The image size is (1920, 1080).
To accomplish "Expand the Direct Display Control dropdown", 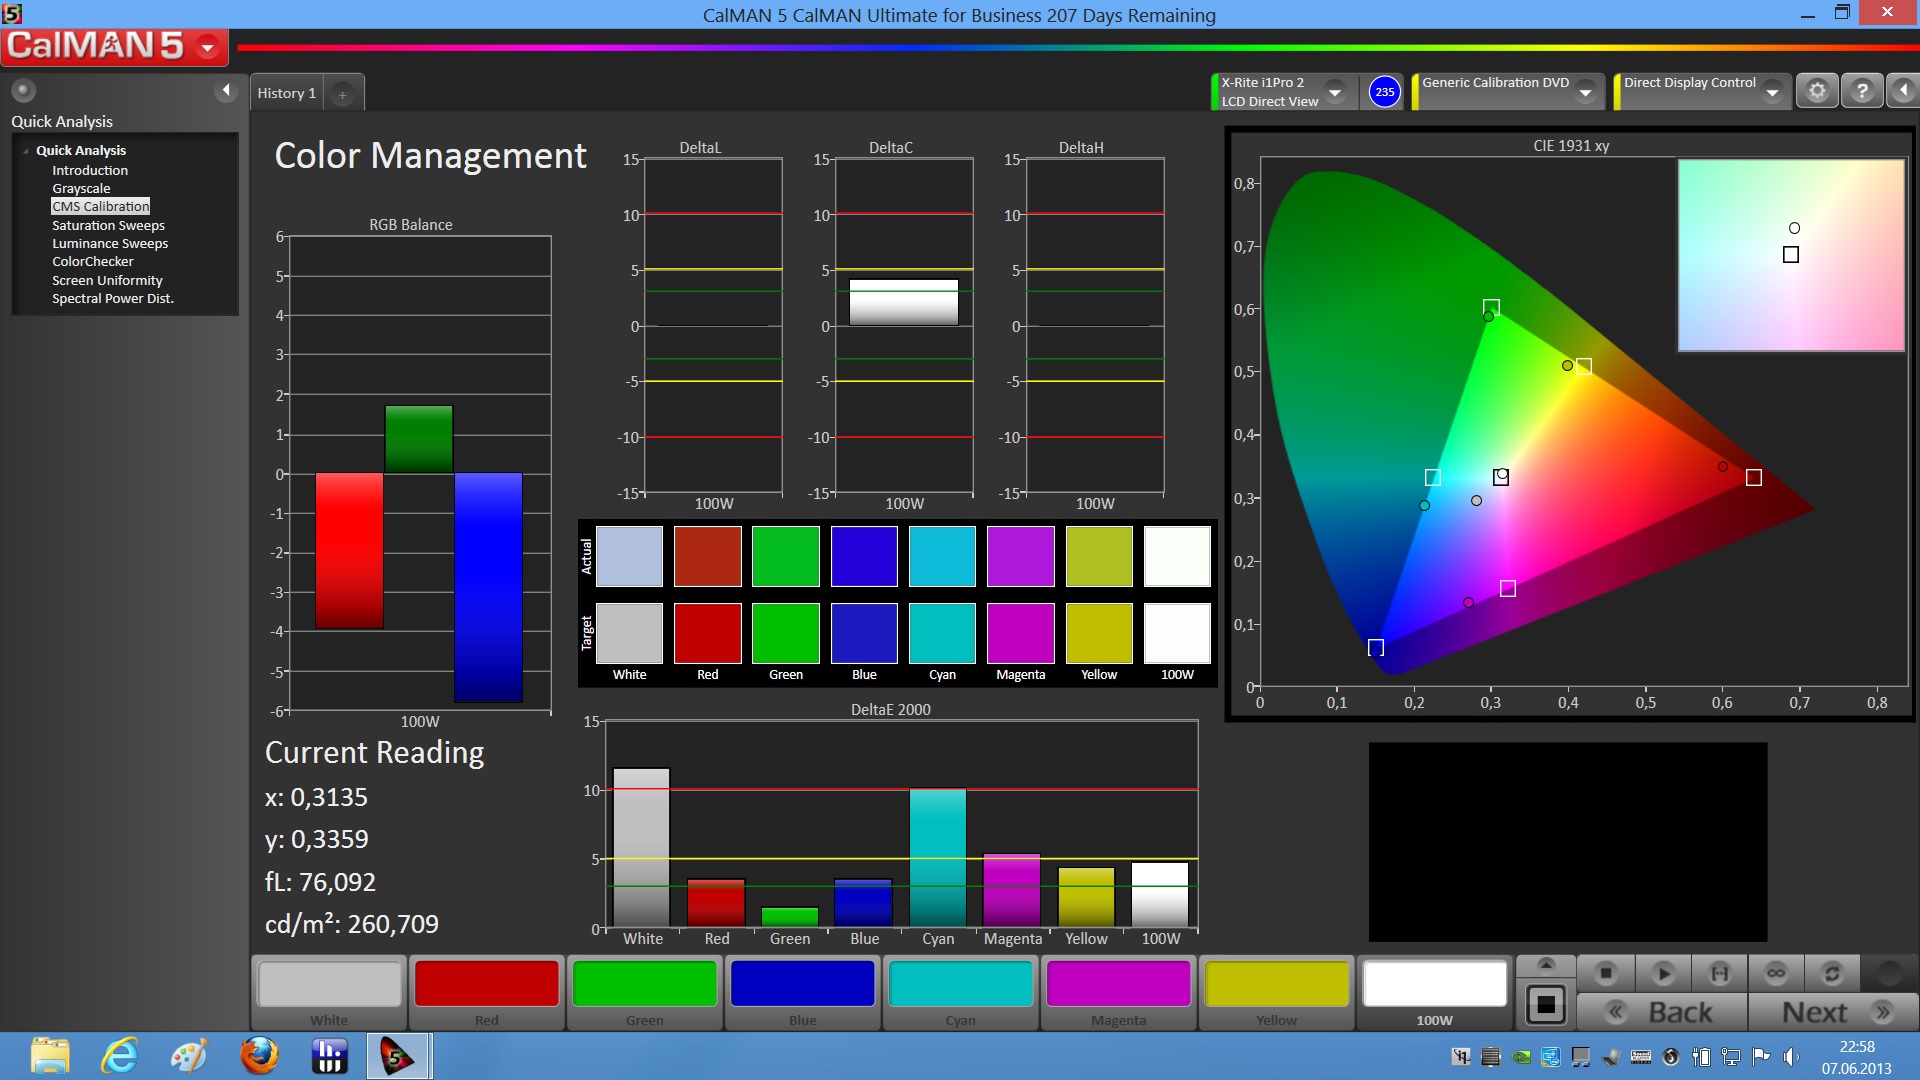I will click(1772, 91).
